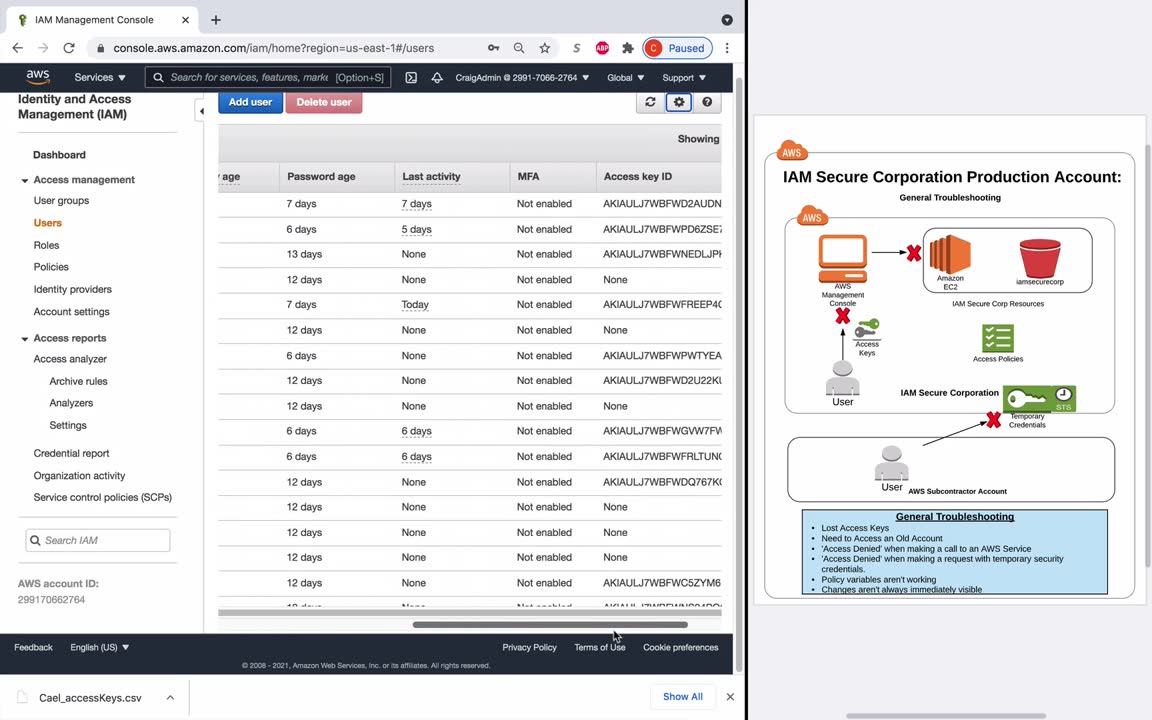Screen dimensions: 1152x720
Task: Open the Global region dropdown
Action: pyautogui.click(x=625, y=77)
